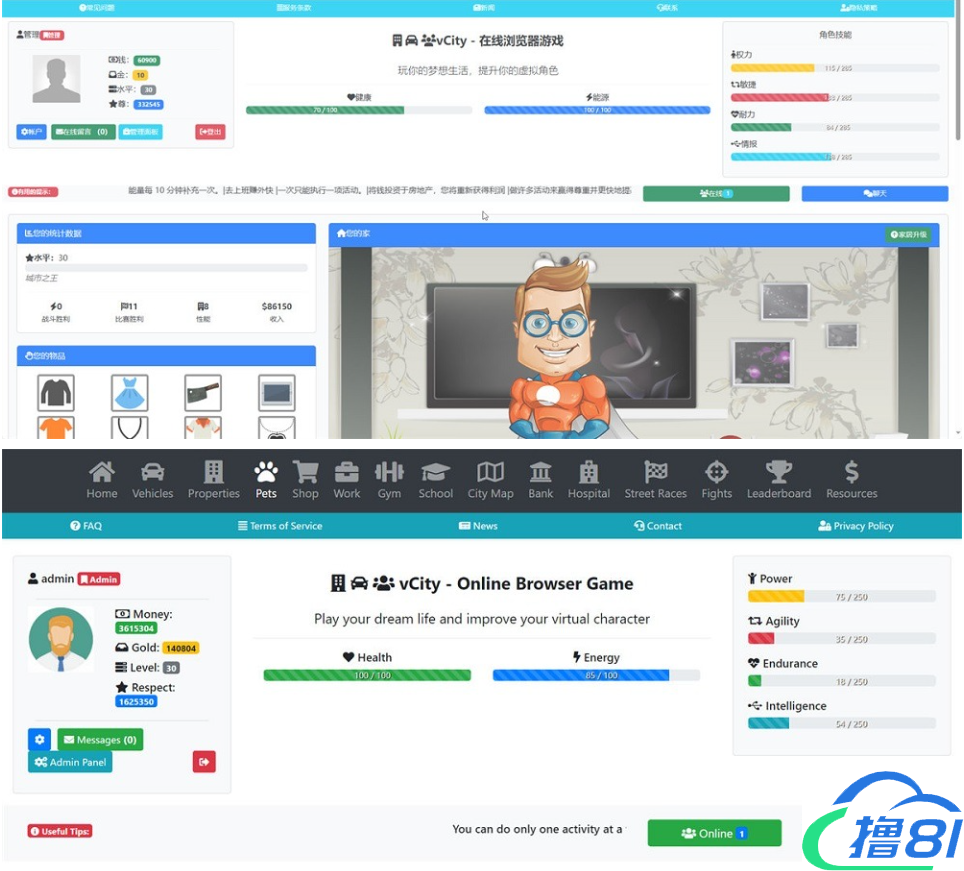Select the black sweater item
The height and width of the screenshot is (871, 964).
(x=56, y=393)
